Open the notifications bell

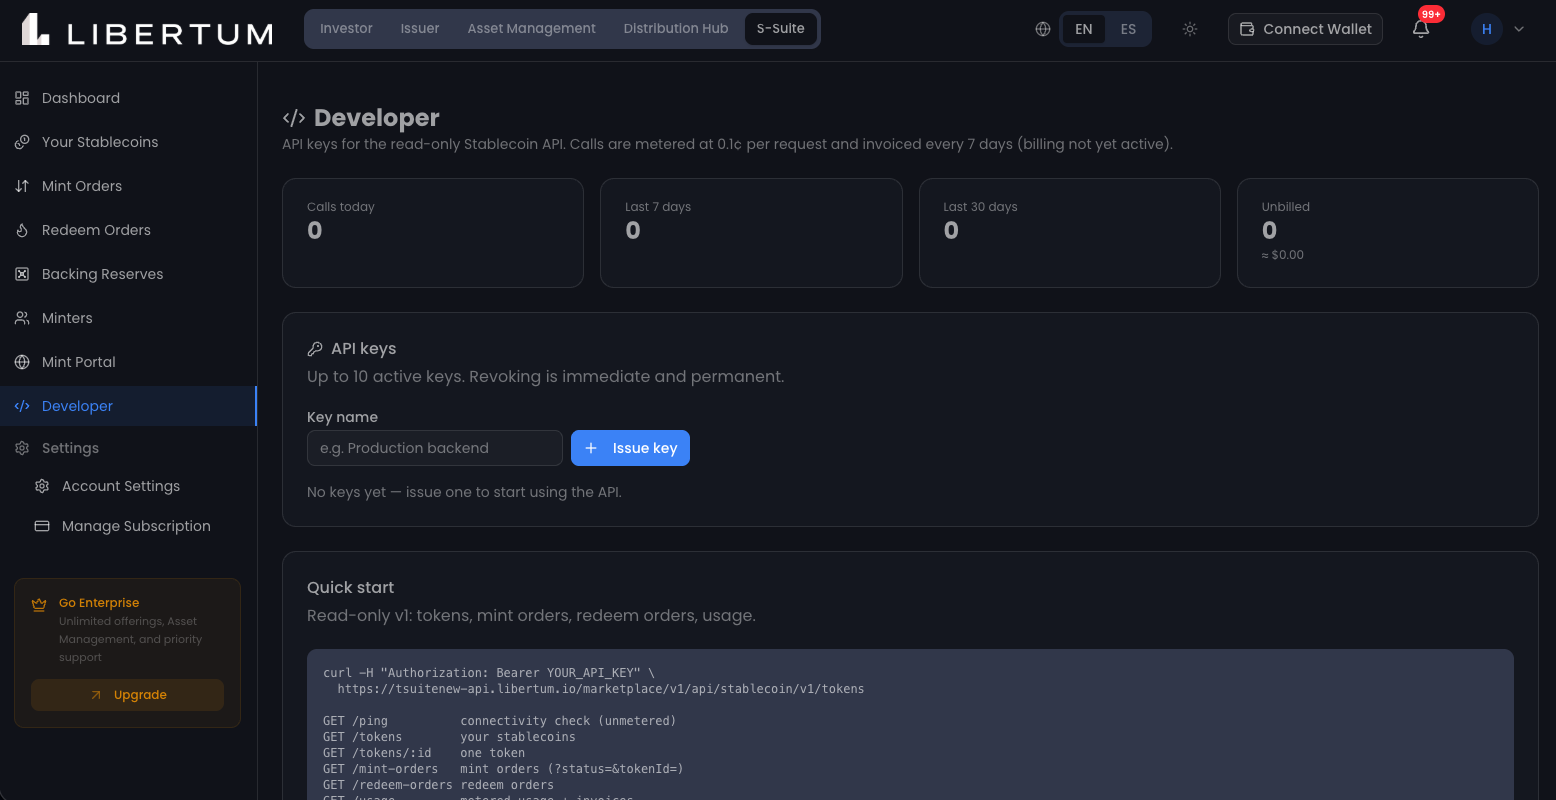1421,29
